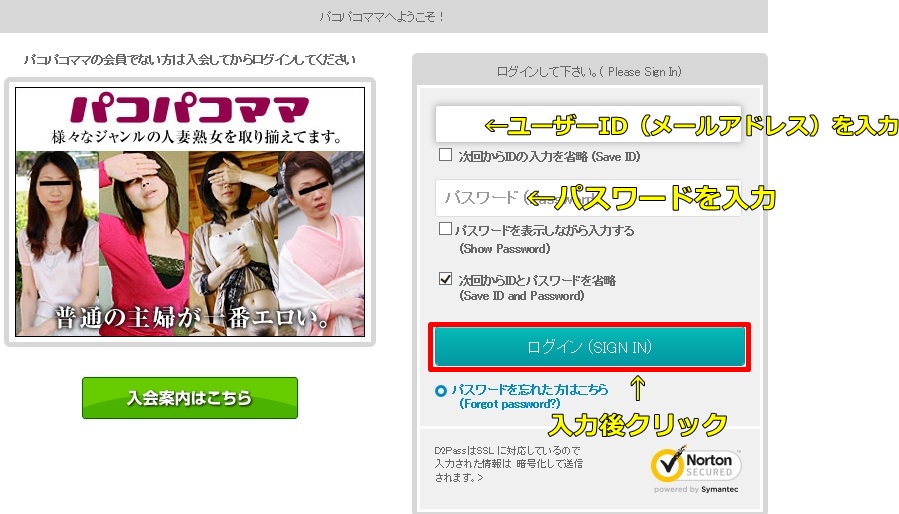899x514 pixels.
Task: Open the Forgot password link
Action: point(529,396)
